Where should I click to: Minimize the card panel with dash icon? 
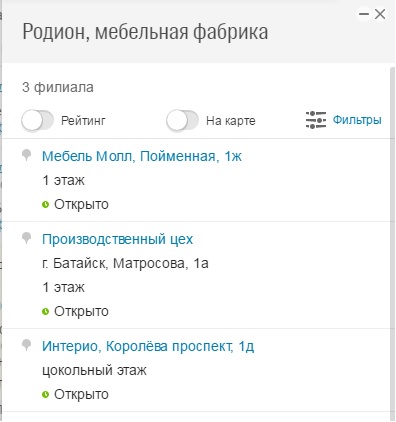(x=364, y=14)
